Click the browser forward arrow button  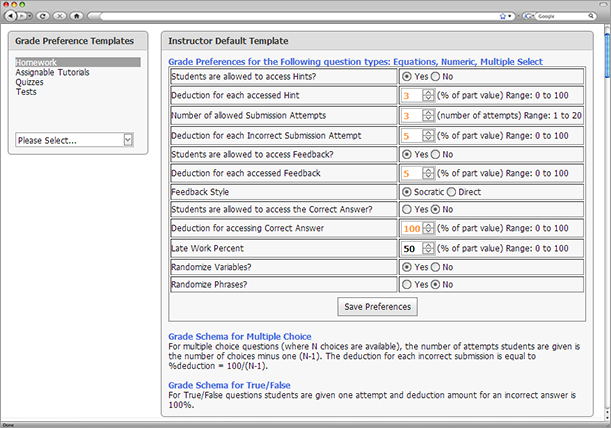pyautogui.click(x=24, y=16)
